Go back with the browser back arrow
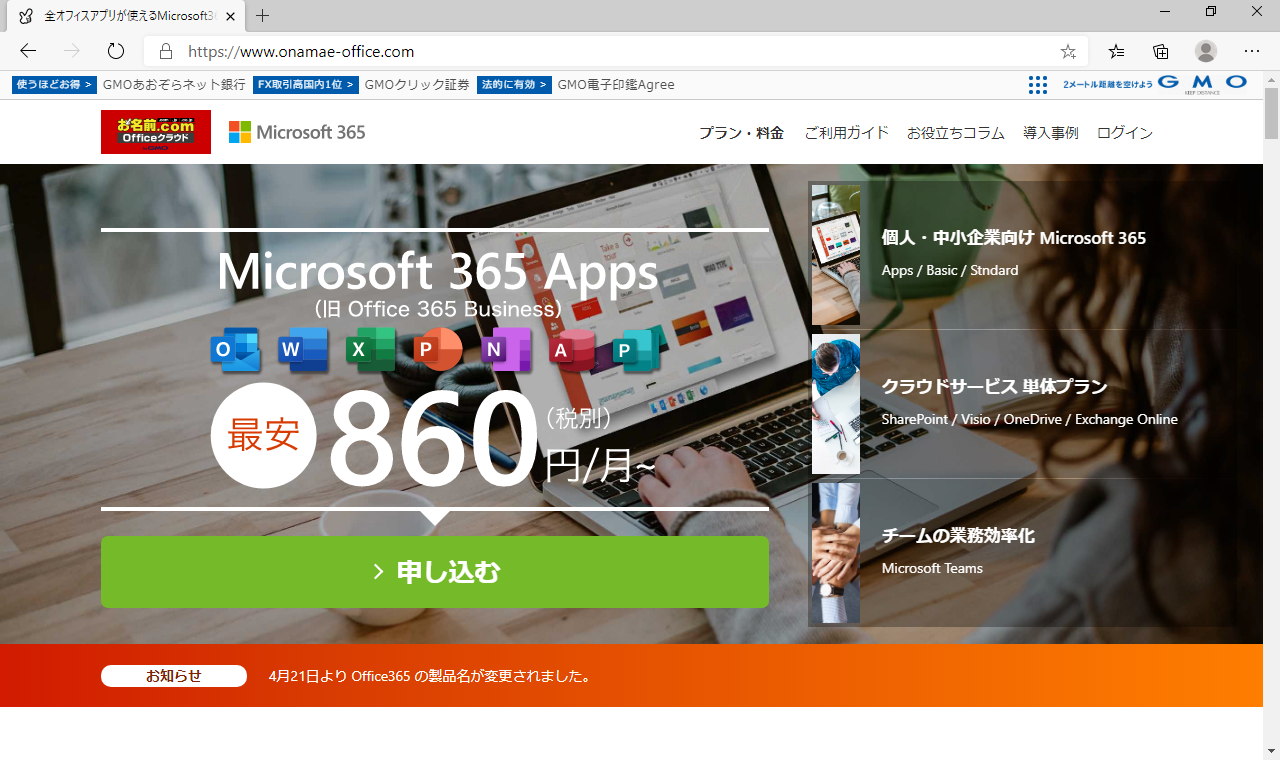1280x760 pixels. coord(28,51)
